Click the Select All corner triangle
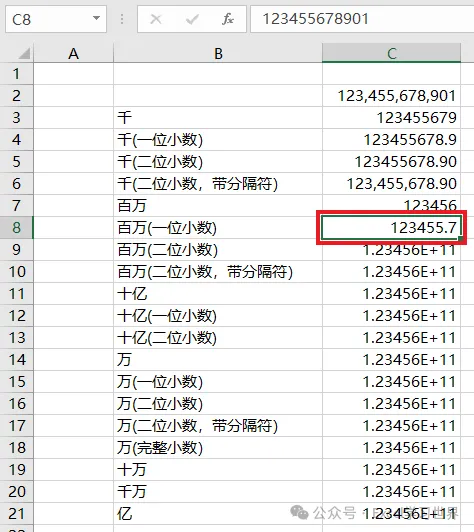474x532 pixels. [x=24, y=54]
